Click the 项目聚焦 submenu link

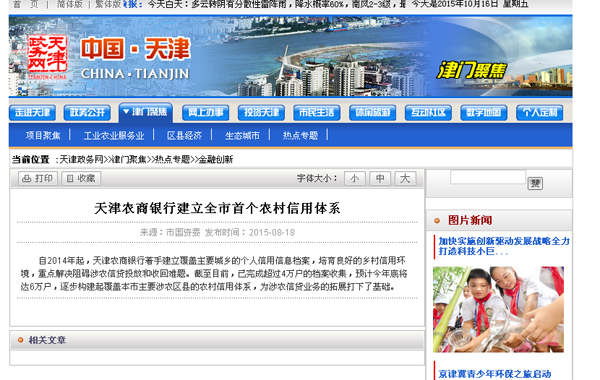coord(43,135)
